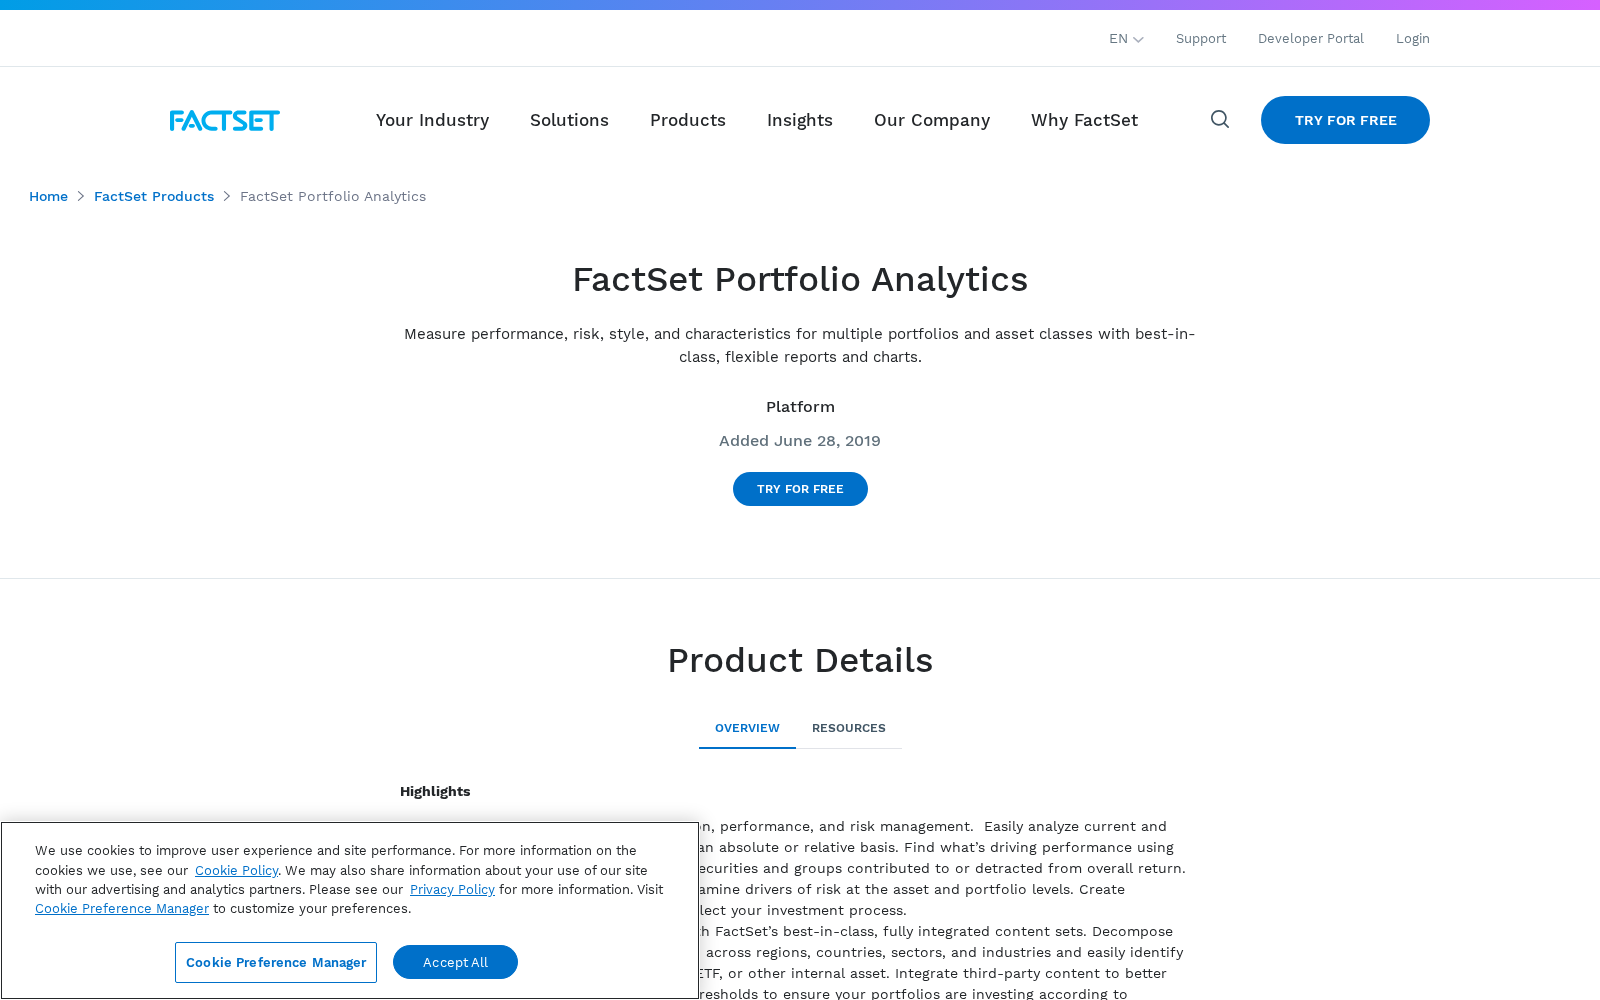Viewport: 1600px width, 1000px height.
Task: Open the Products navigation menu
Action: click(x=688, y=120)
